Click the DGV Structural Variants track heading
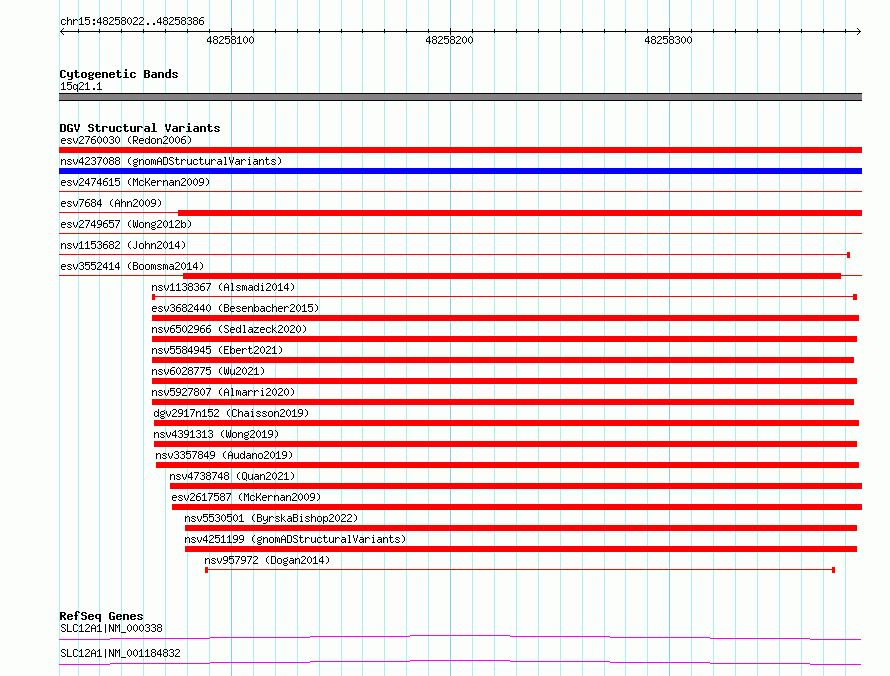Screen dimensions: 890x676 [x=140, y=128]
